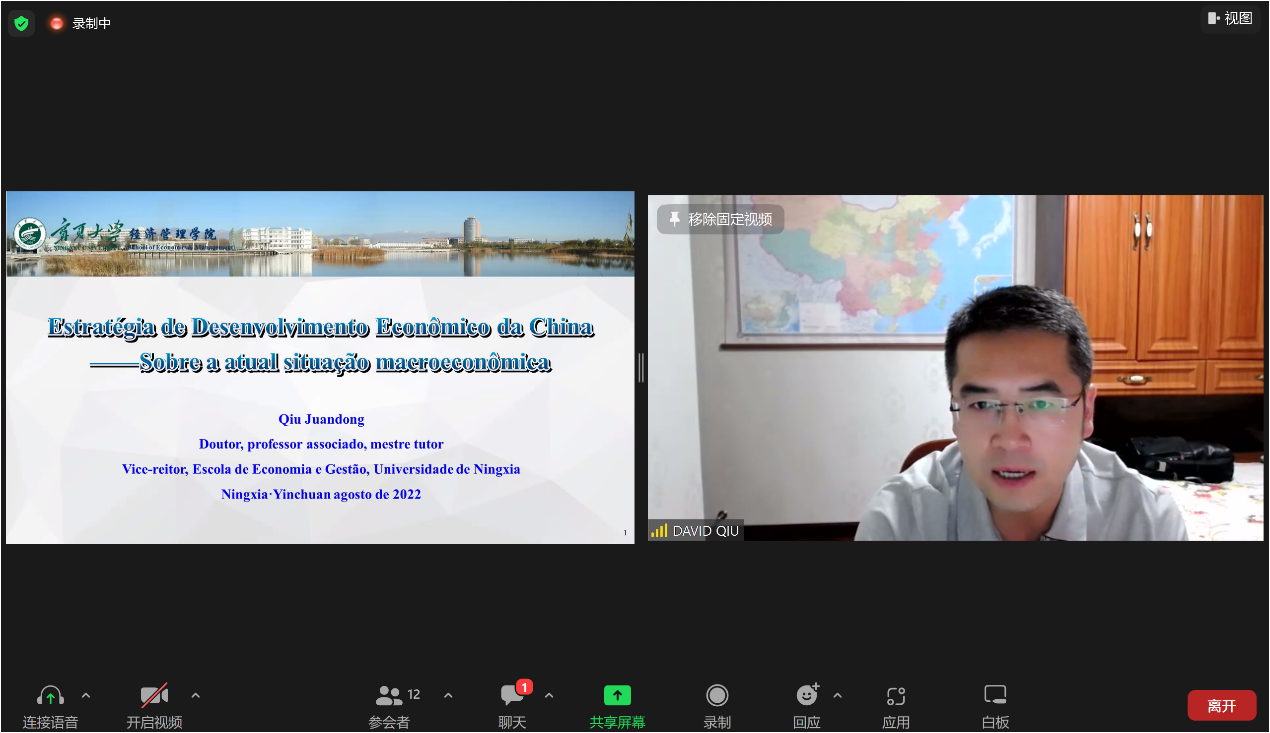Click the divider handle between slide and video
The height and width of the screenshot is (733, 1270).
(x=641, y=368)
